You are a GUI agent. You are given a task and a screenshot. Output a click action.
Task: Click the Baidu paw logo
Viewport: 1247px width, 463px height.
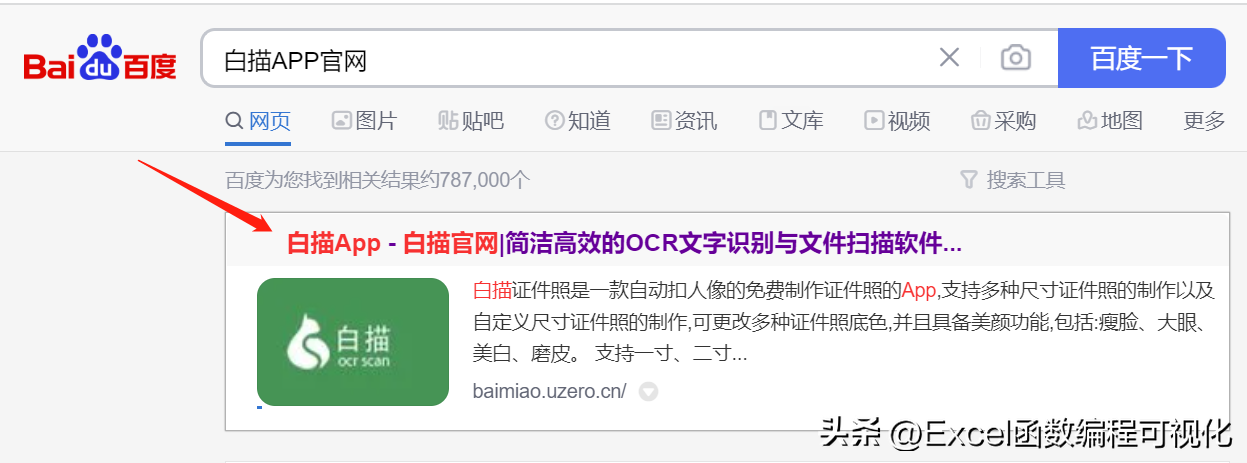100,59
